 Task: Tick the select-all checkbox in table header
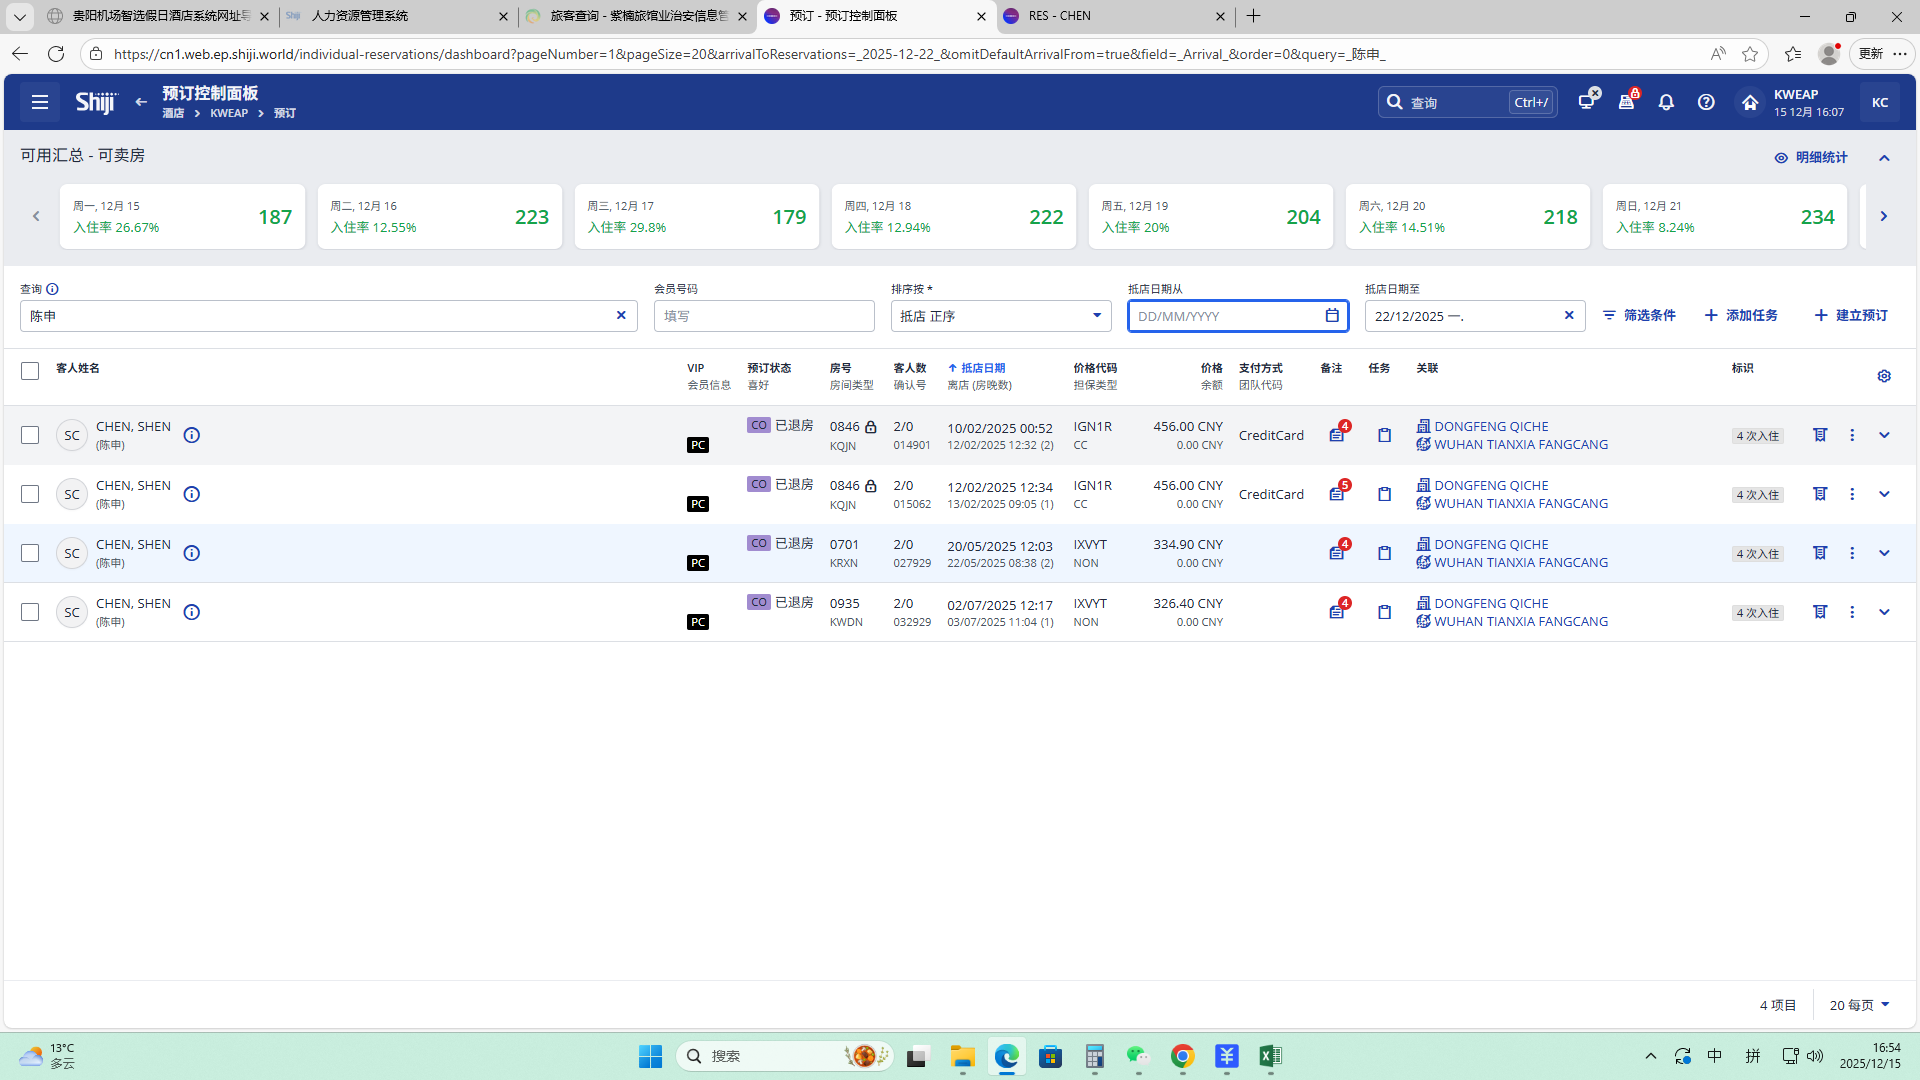pos(30,371)
